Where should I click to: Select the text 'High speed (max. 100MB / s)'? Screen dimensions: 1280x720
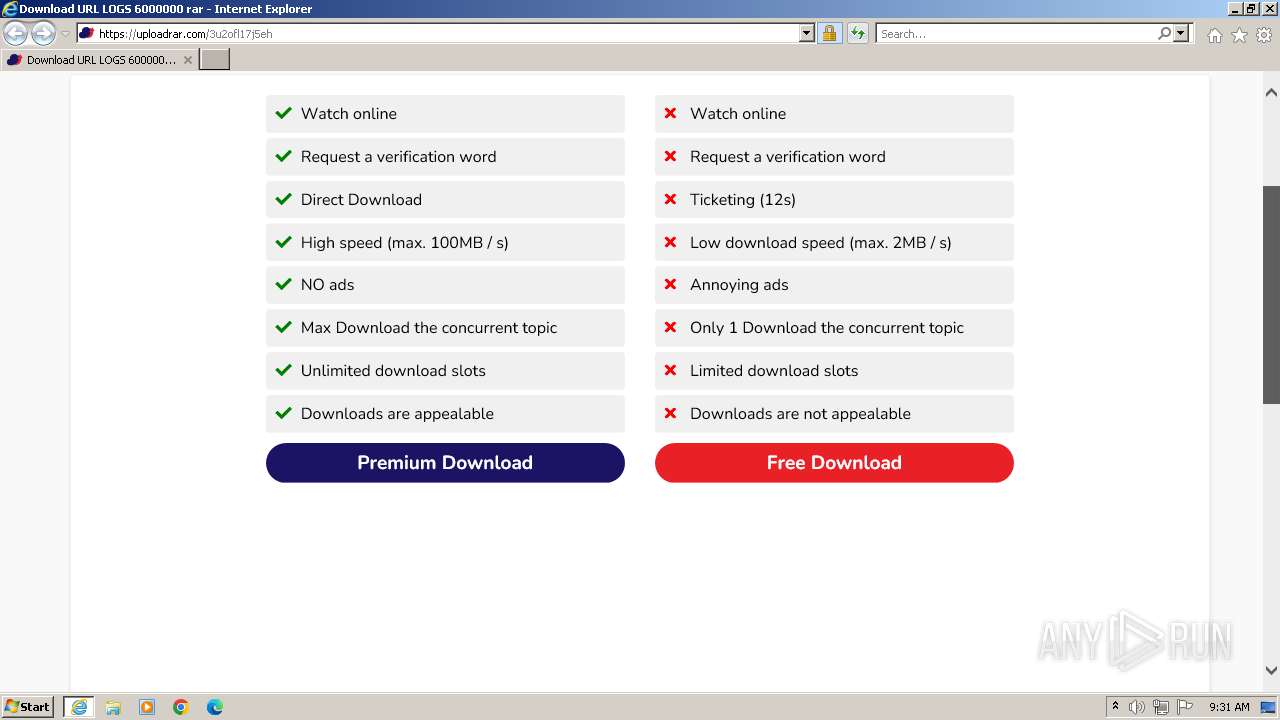pos(405,242)
